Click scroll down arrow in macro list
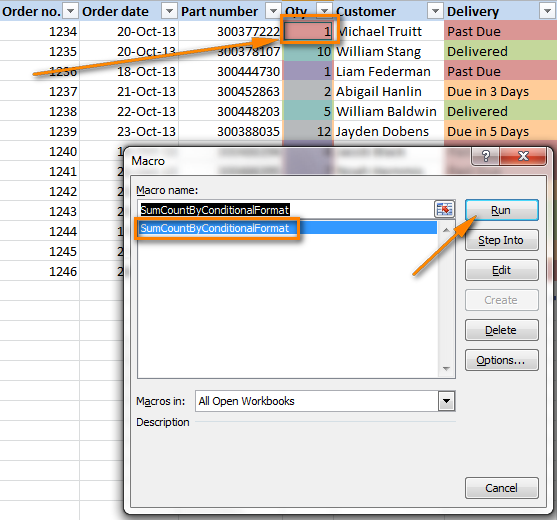The image size is (557, 520). (x=446, y=369)
